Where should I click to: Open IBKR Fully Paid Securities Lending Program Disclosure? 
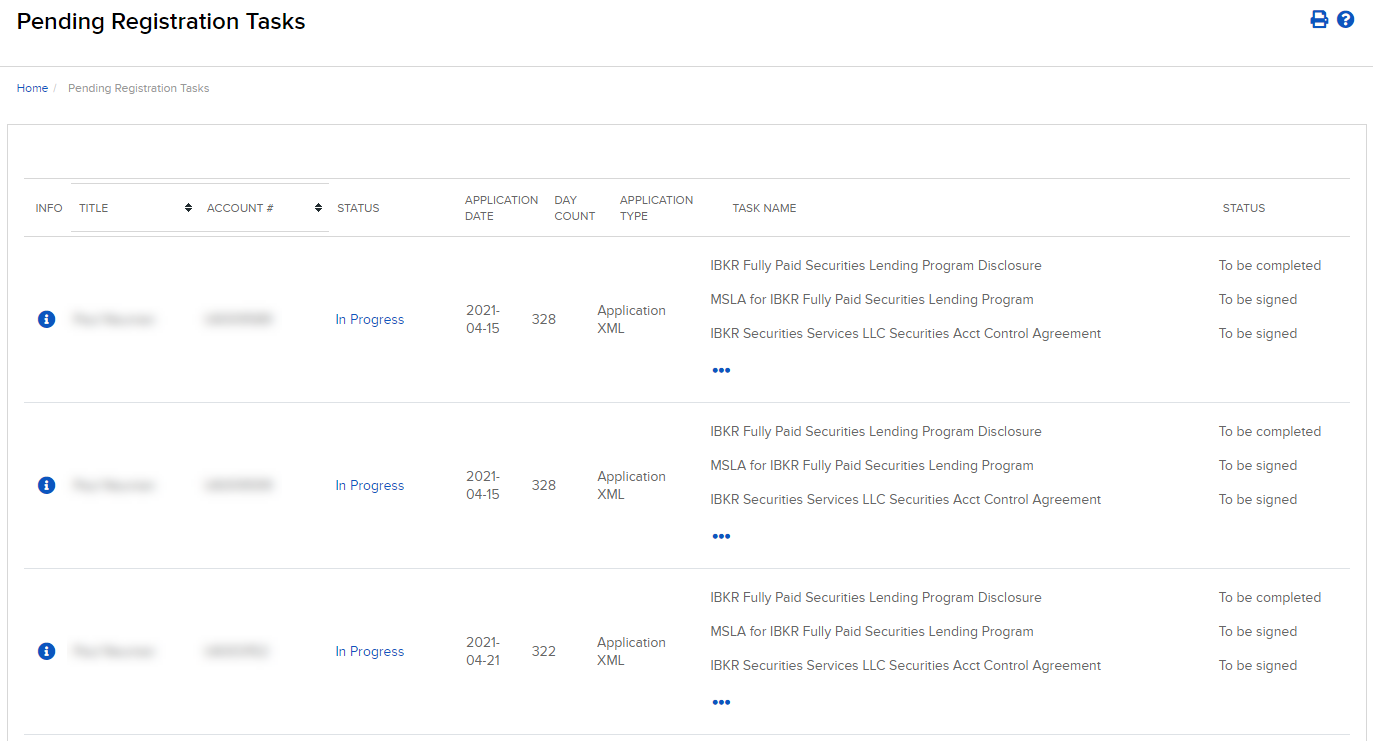pyautogui.click(x=875, y=265)
